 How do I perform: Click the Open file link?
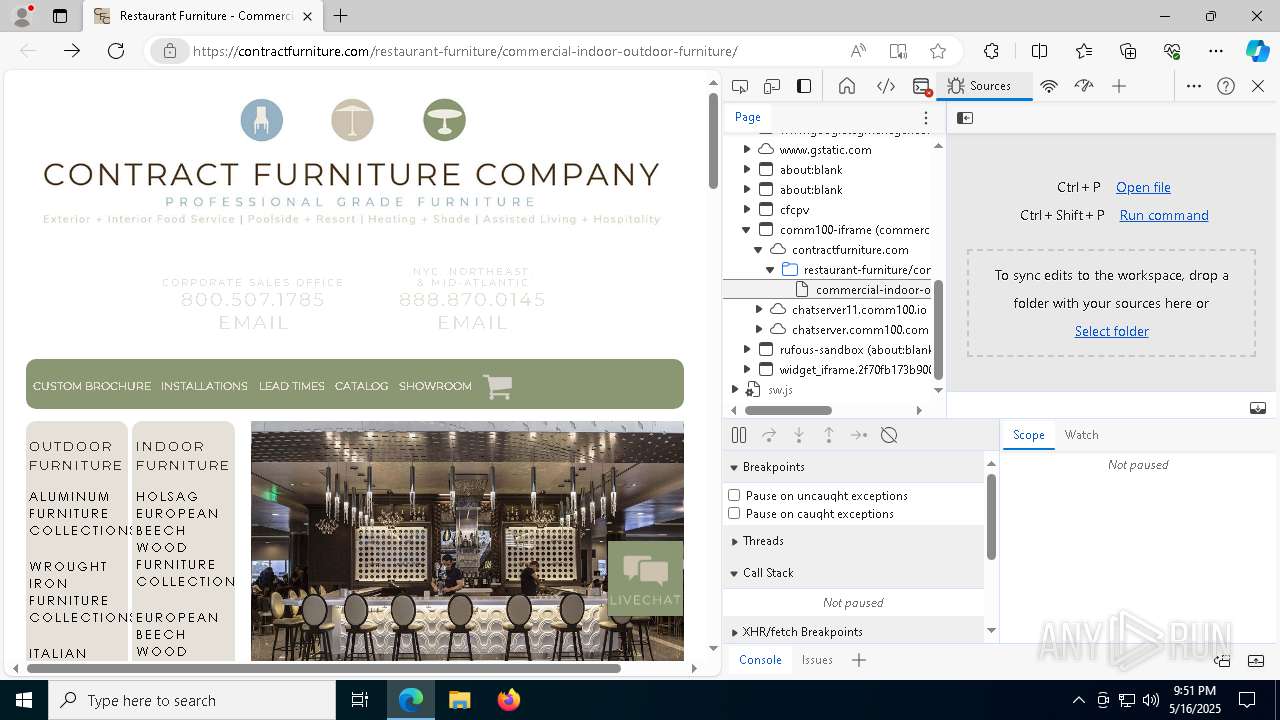coord(1143,187)
